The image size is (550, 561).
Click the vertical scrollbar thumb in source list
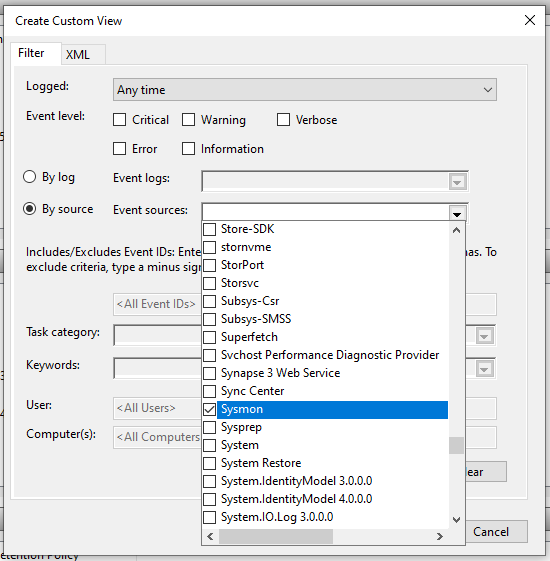coord(456,445)
